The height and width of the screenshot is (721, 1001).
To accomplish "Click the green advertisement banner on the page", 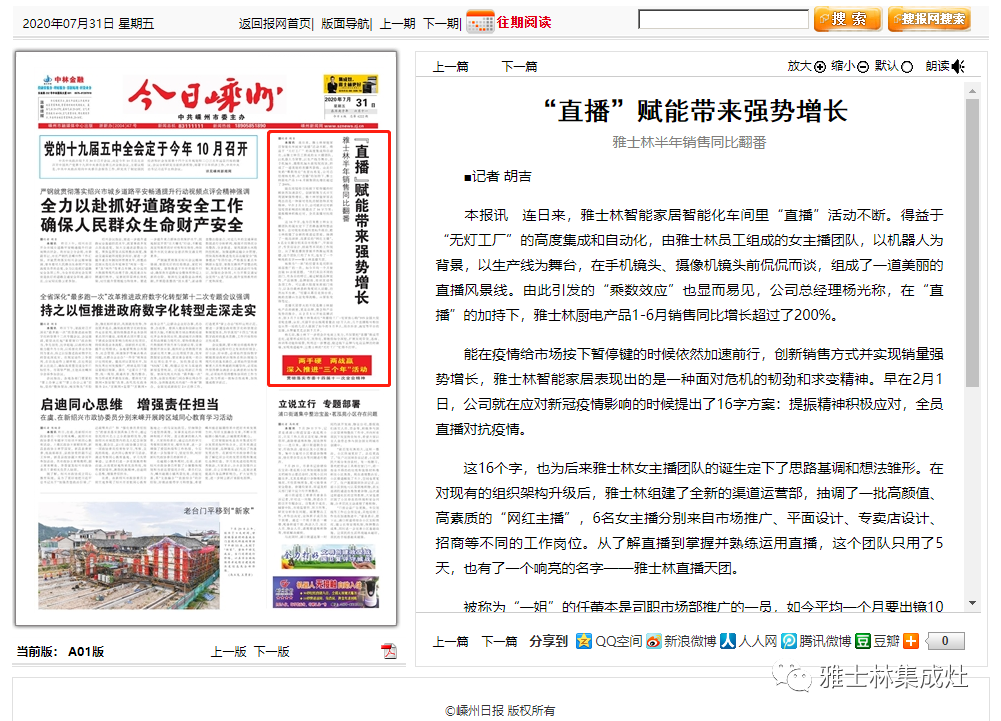I will 328,557.
